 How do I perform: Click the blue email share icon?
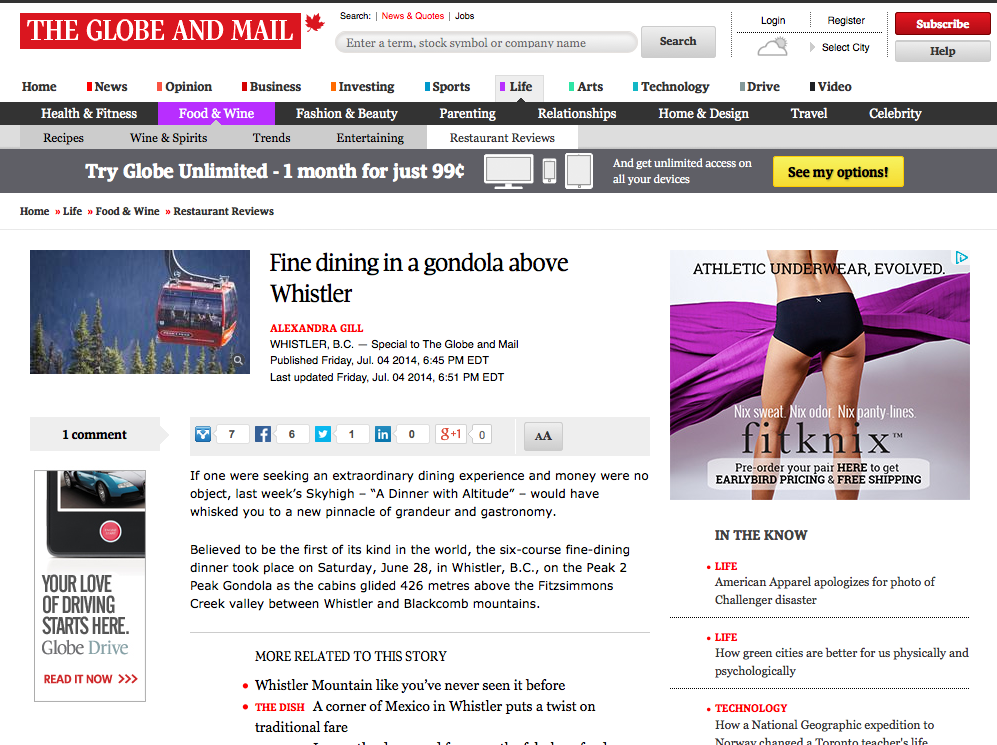tap(203, 434)
